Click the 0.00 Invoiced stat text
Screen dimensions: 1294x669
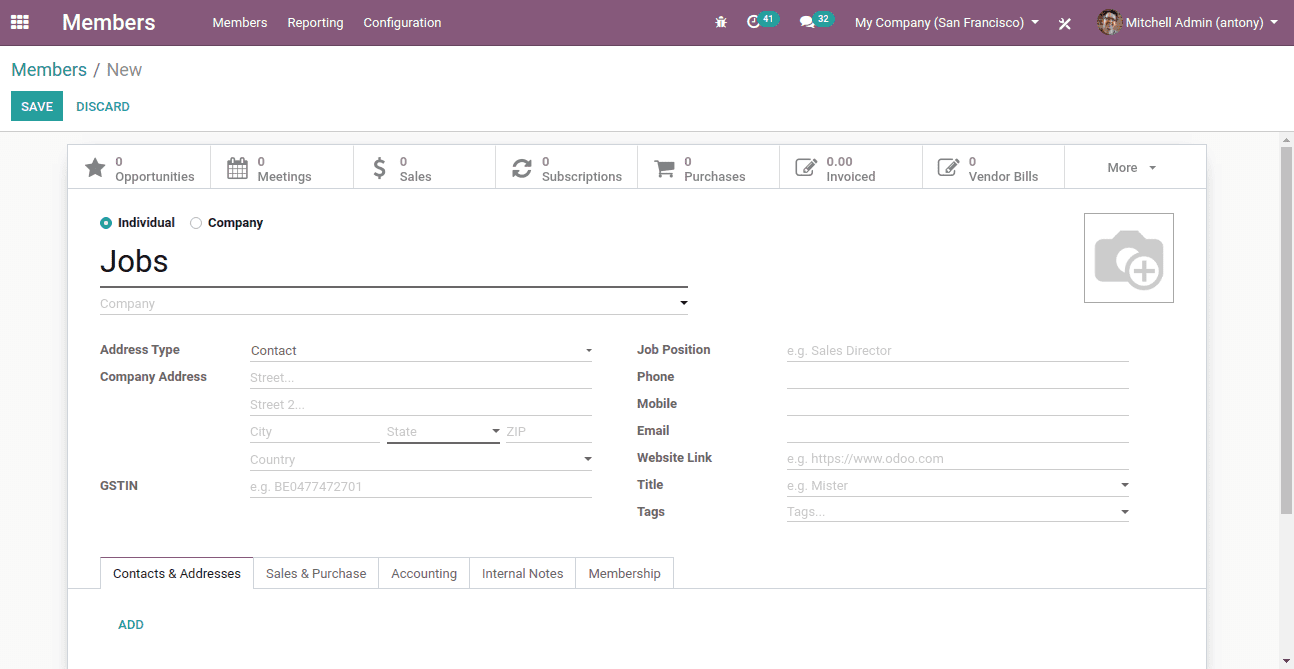851,169
